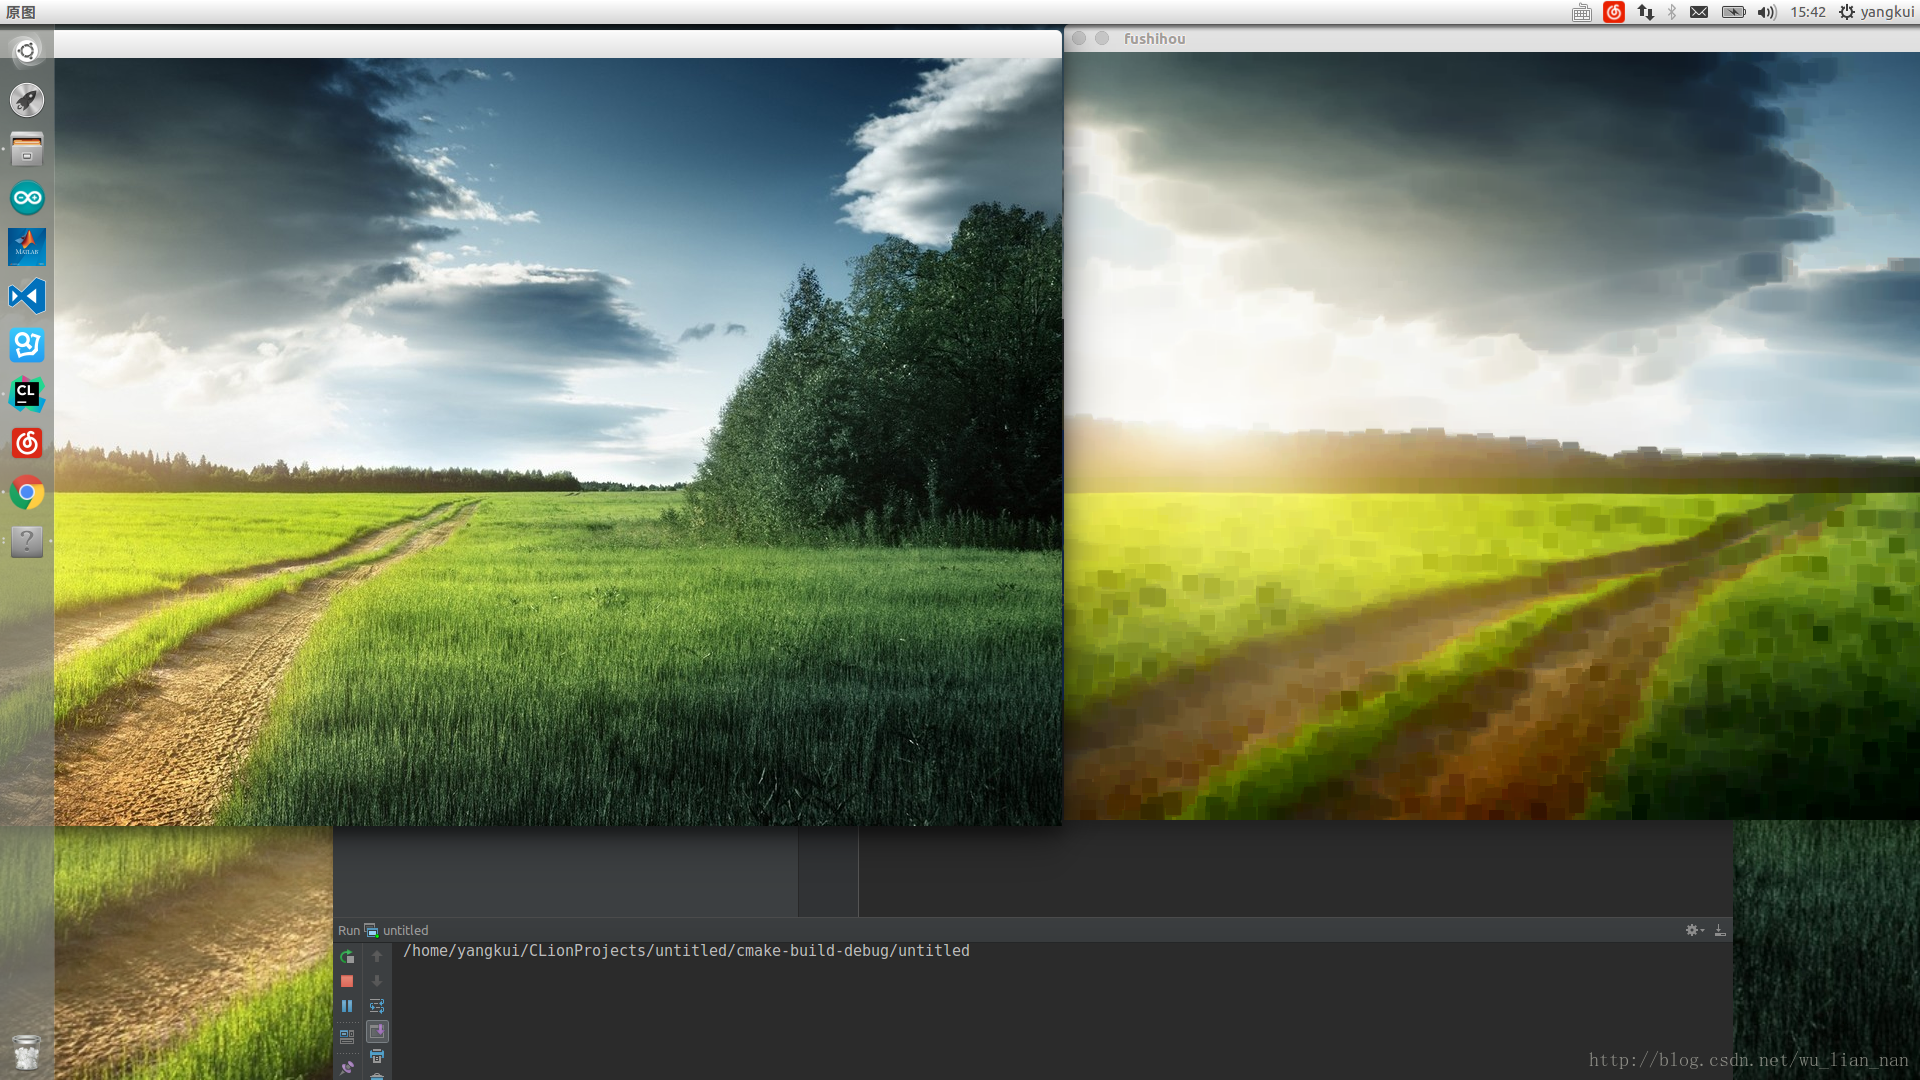Launch the Arduino IDE from the dock
The height and width of the screenshot is (1080, 1920).
click(x=27, y=198)
